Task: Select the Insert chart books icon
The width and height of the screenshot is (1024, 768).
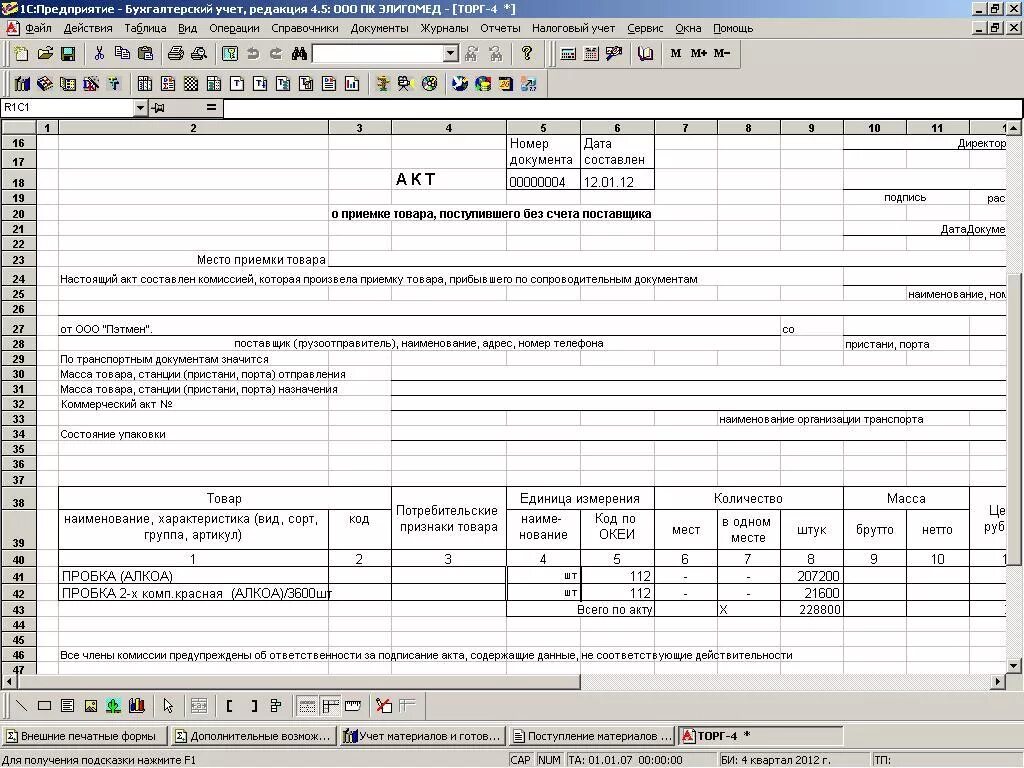Action: coord(136,706)
